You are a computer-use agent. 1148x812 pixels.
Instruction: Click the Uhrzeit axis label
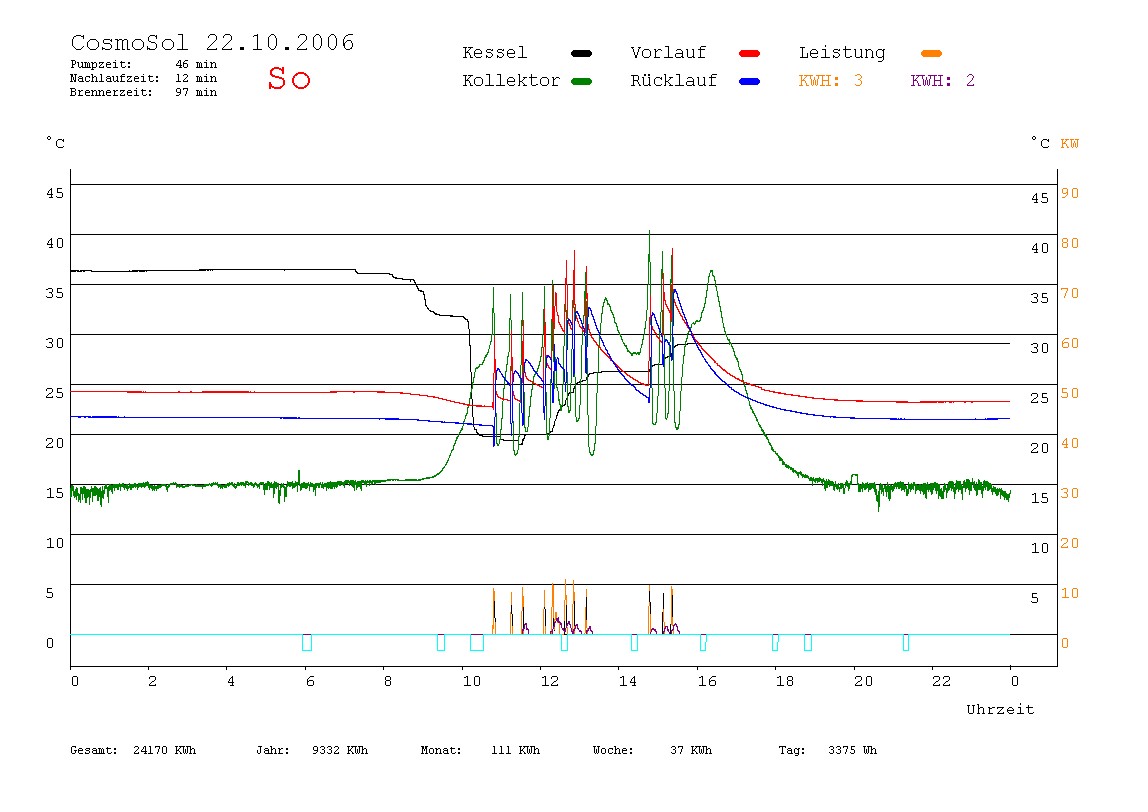pos(1000,709)
